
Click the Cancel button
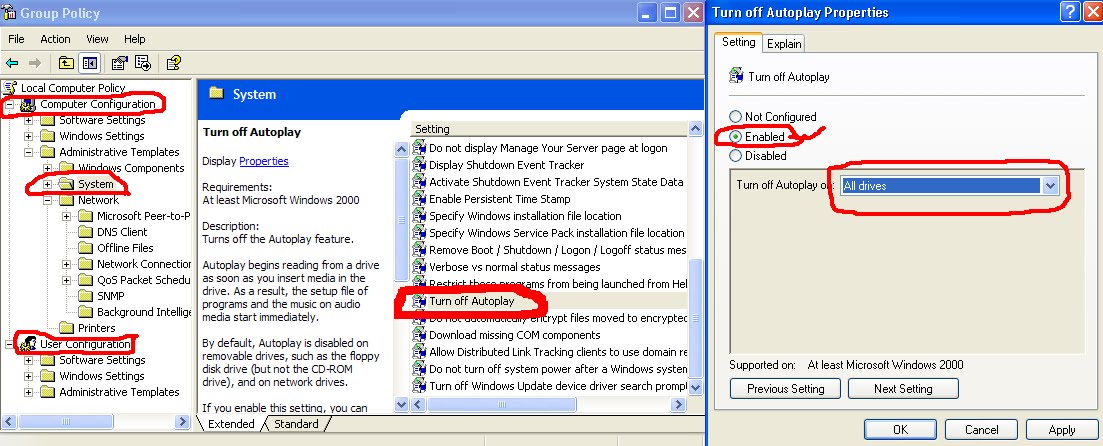(981, 430)
